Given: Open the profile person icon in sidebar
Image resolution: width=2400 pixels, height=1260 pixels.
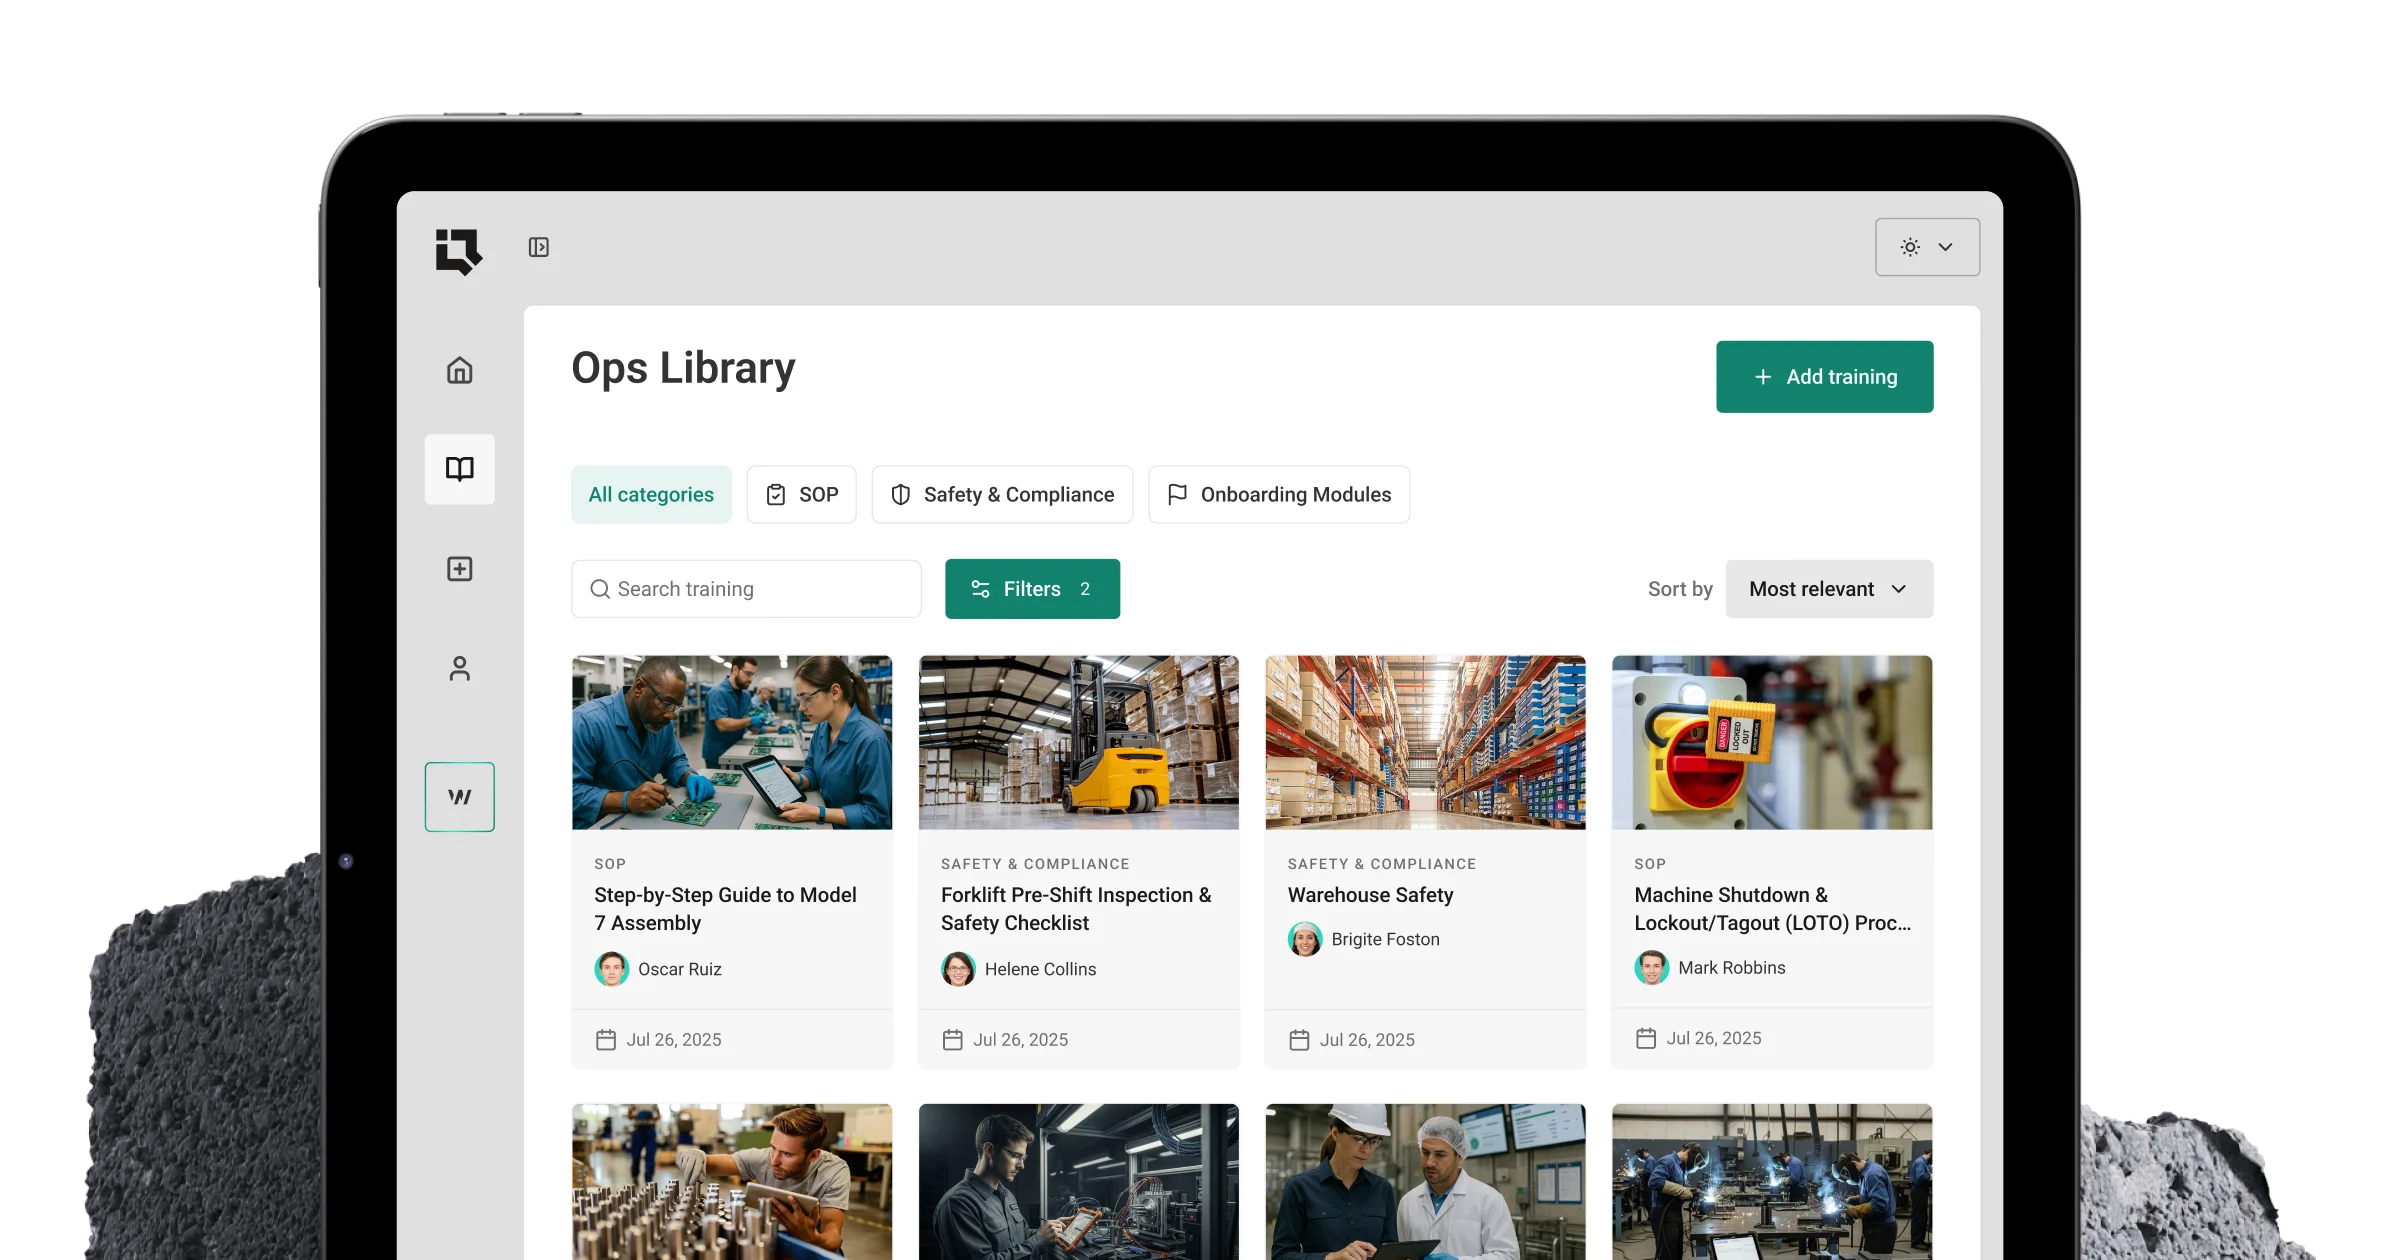Looking at the screenshot, I should (x=459, y=668).
